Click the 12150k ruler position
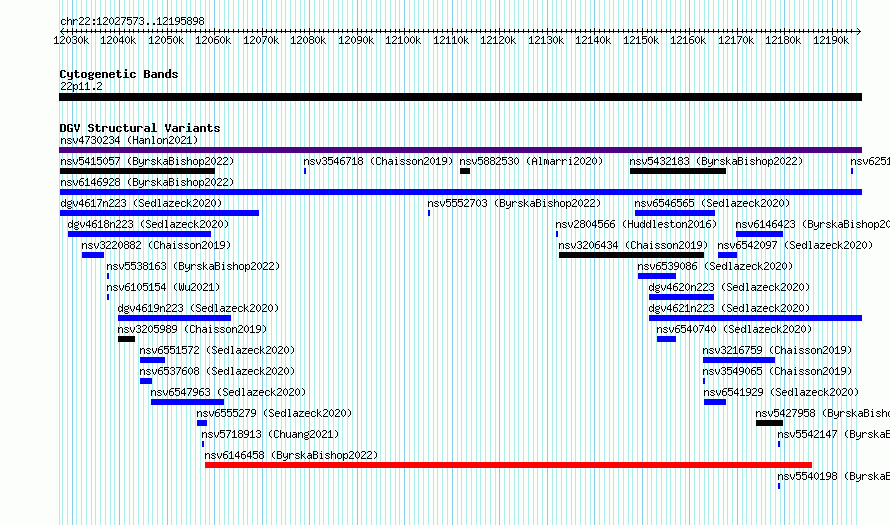This screenshot has width=890, height=525. tap(641, 40)
